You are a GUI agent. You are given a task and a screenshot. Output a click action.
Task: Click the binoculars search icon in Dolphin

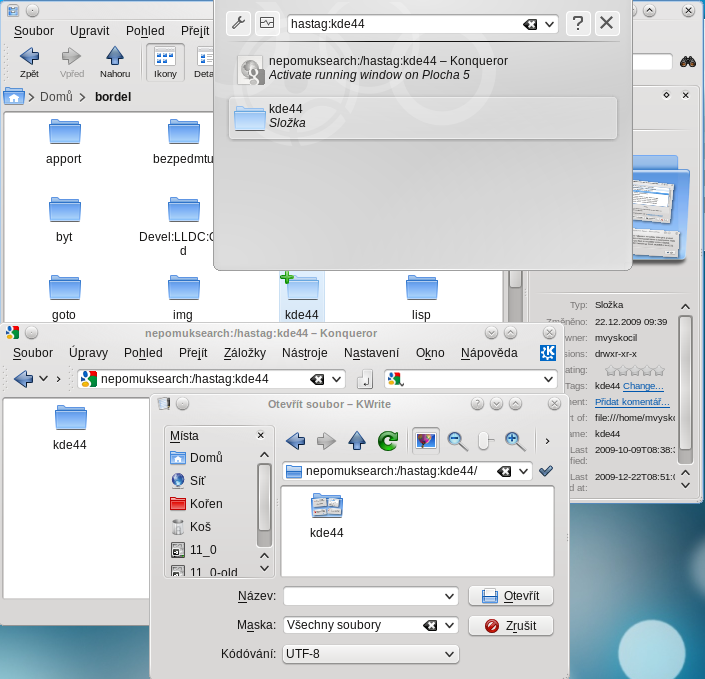point(687,62)
